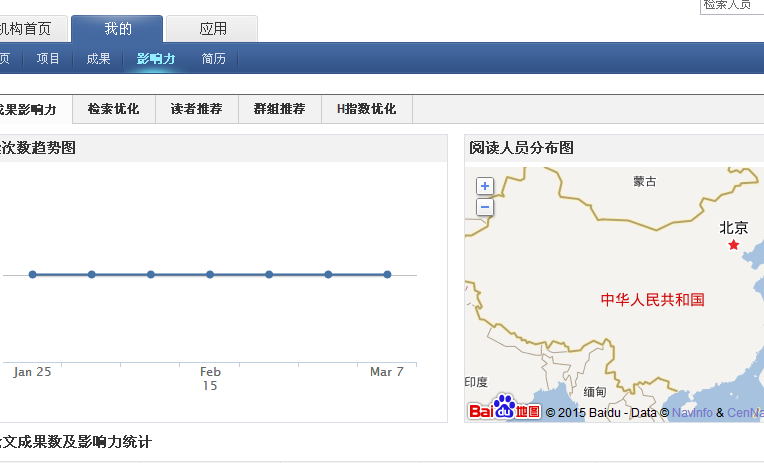764x463 pixels.
Task: Zoom out on the Baidu map
Action: point(484,207)
